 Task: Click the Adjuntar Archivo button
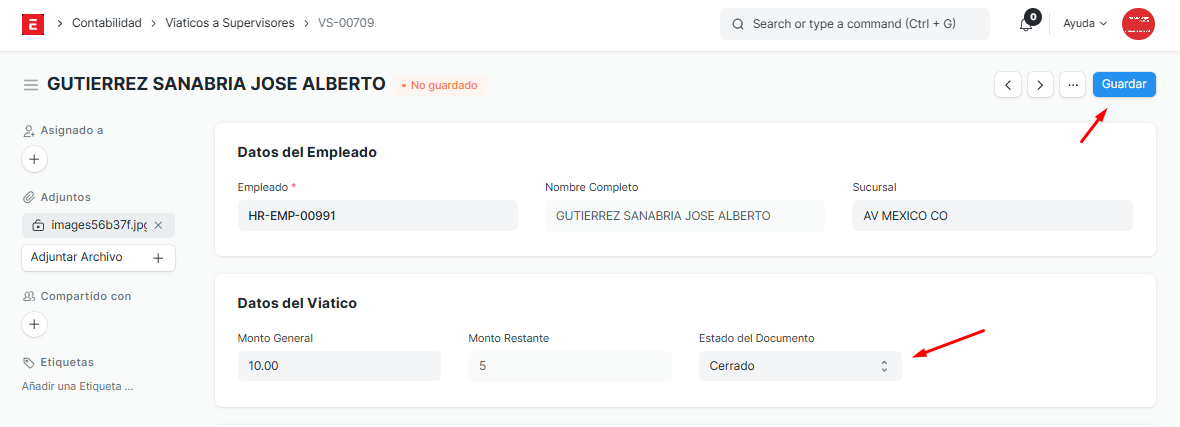pos(98,257)
